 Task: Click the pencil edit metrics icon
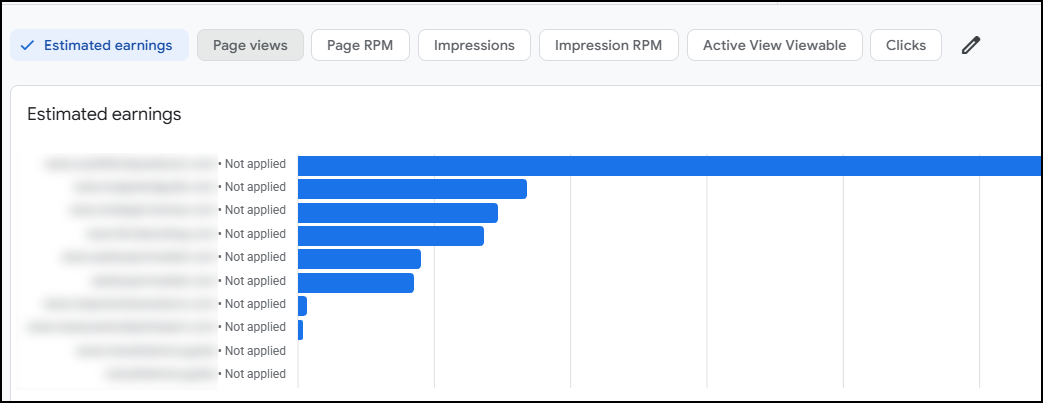(970, 45)
